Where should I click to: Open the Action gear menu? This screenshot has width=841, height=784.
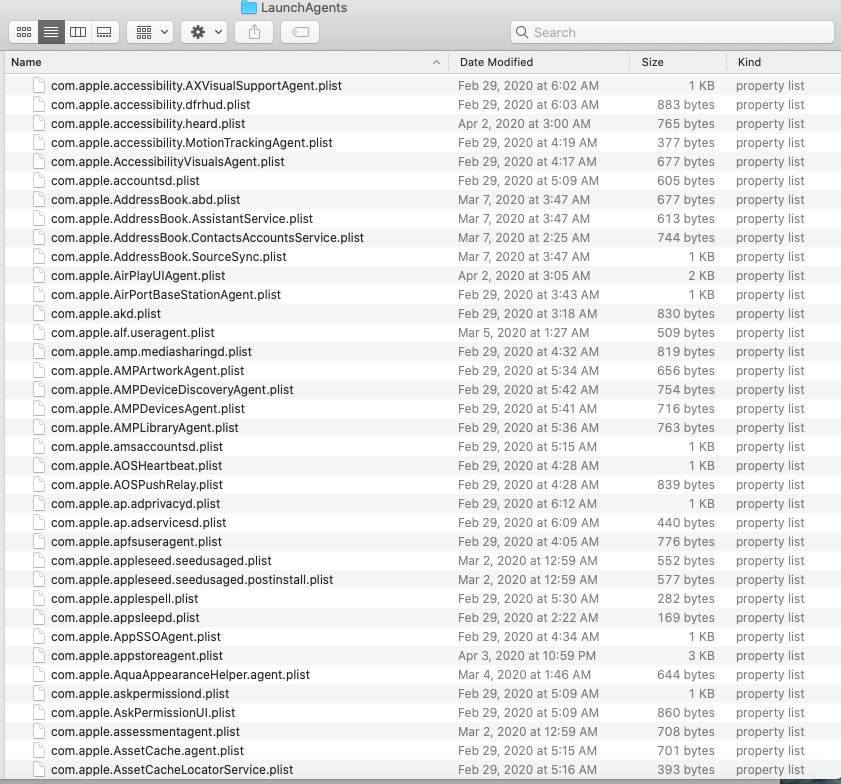204,32
